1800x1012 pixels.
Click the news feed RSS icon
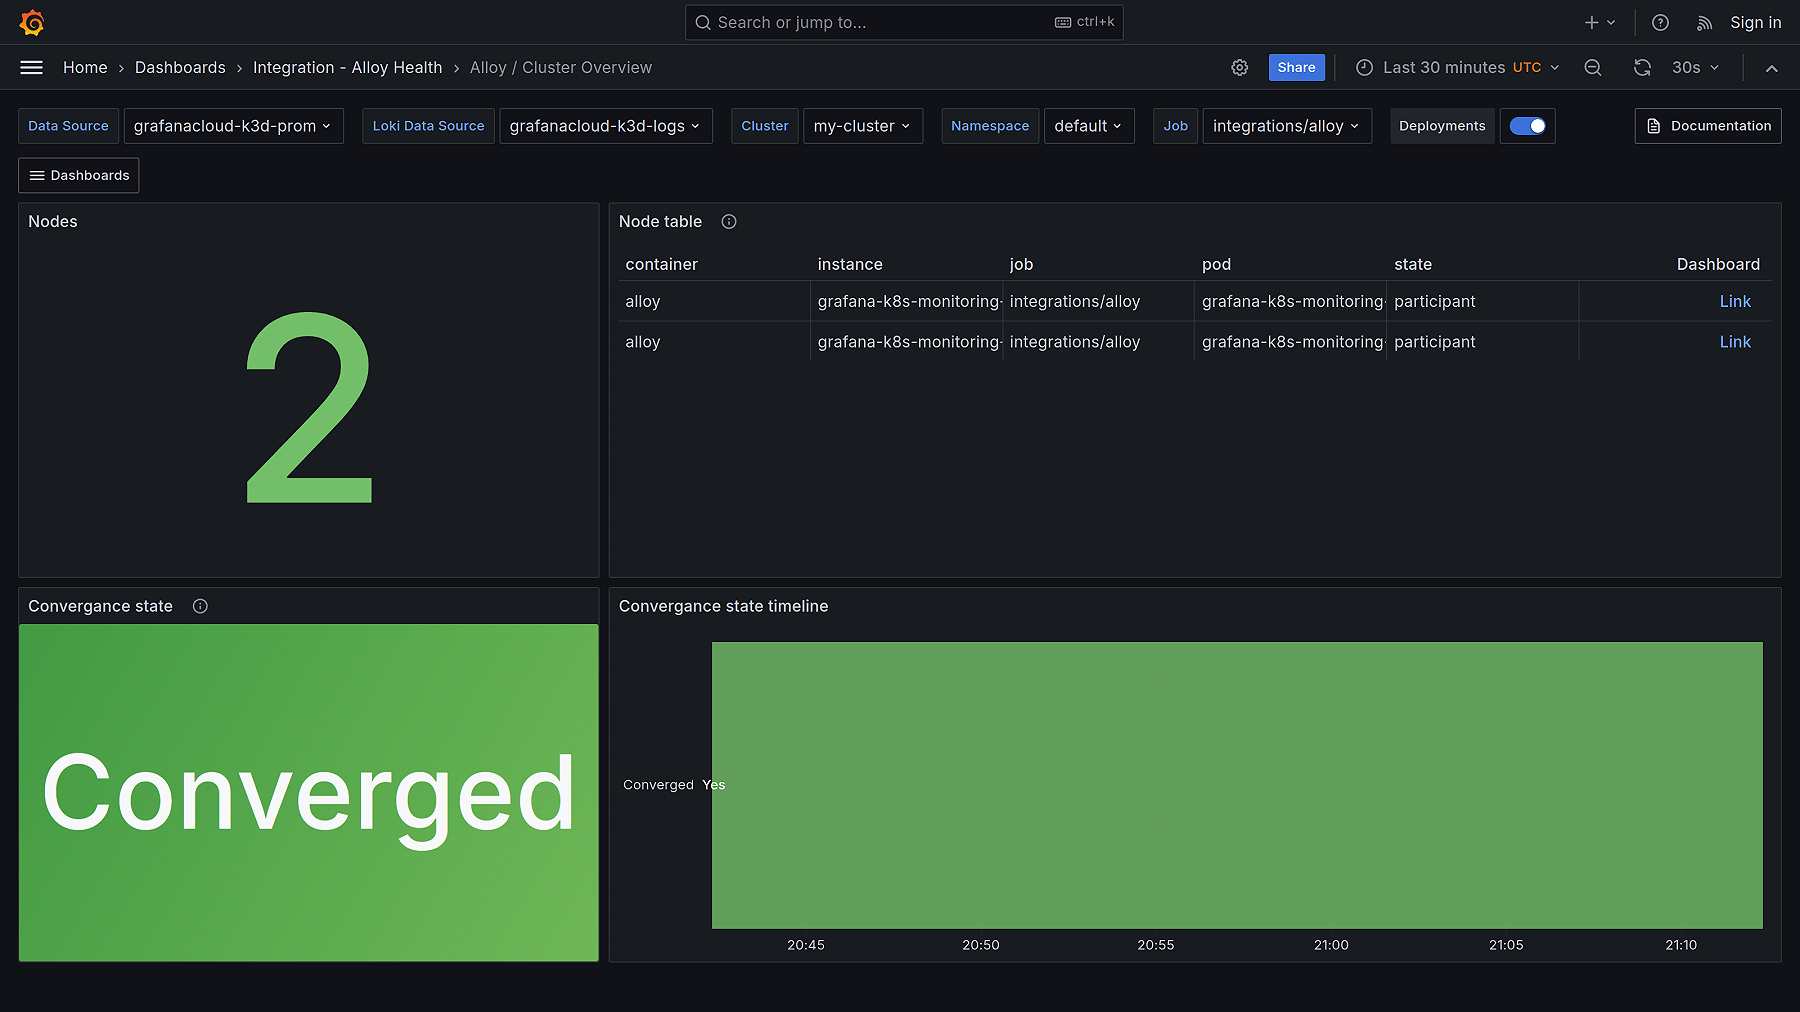click(x=1704, y=23)
